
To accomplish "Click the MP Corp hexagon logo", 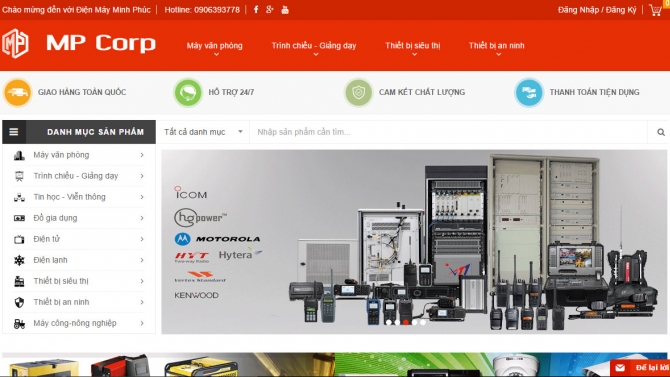I will pos(15,43).
